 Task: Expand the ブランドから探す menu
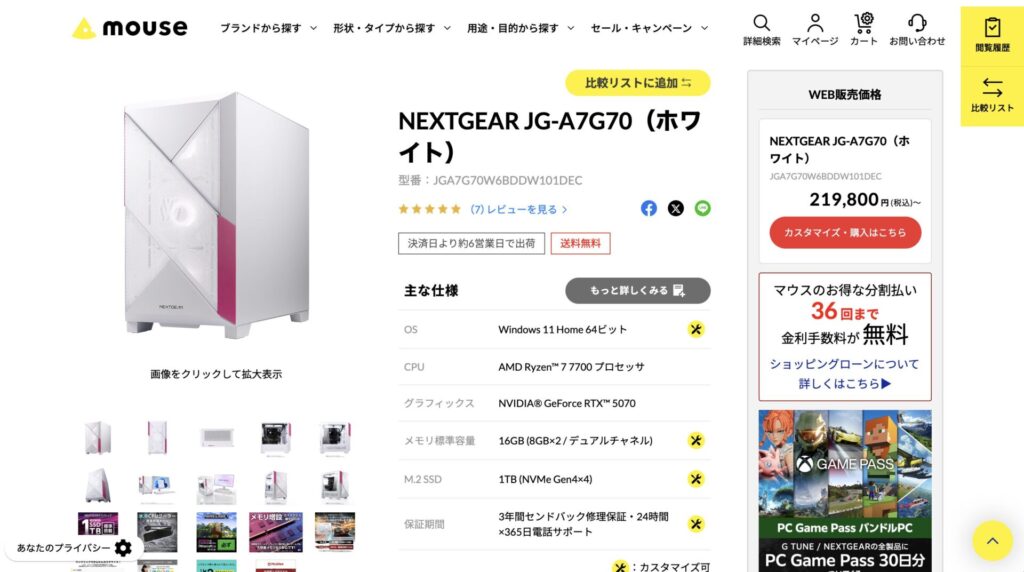click(268, 28)
